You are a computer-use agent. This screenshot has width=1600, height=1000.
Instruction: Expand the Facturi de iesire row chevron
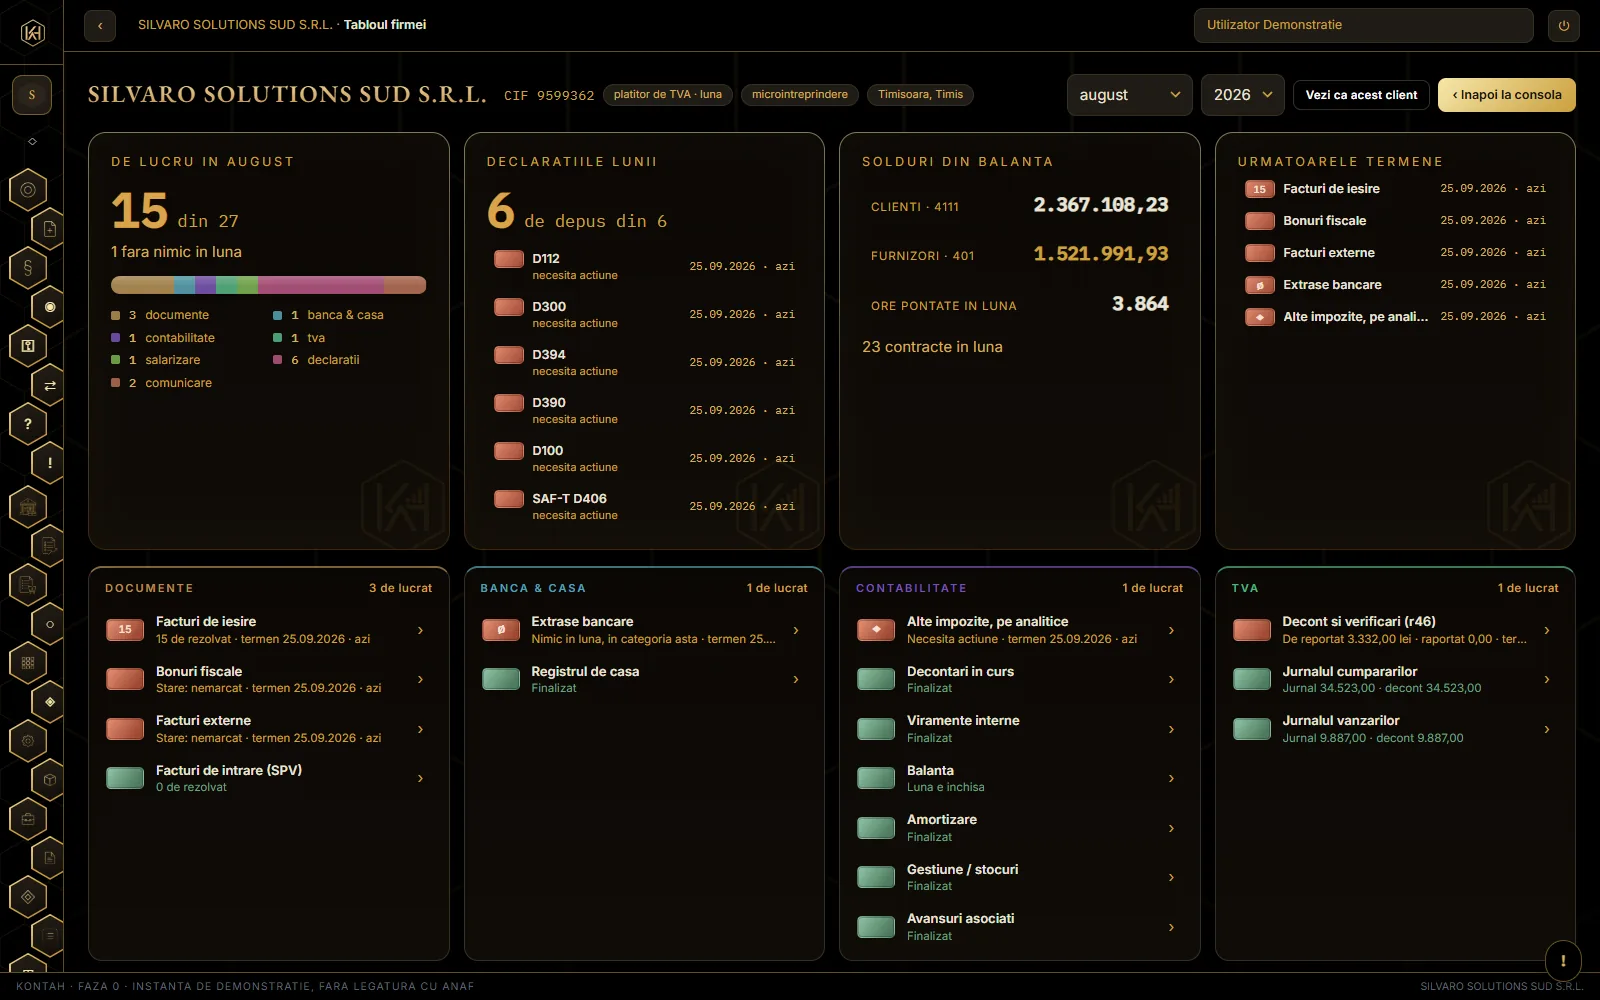pos(420,630)
